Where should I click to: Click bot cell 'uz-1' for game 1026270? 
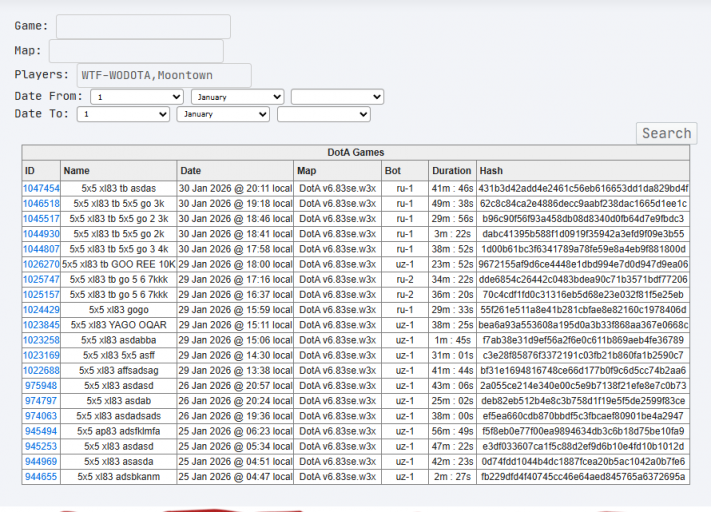pyautogui.click(x=405, y=264)
